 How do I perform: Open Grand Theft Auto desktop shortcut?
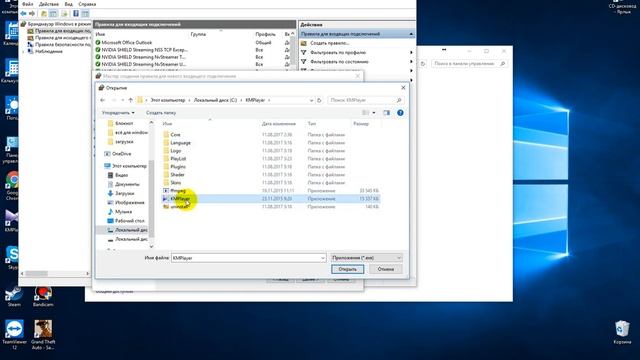(43, 335)
